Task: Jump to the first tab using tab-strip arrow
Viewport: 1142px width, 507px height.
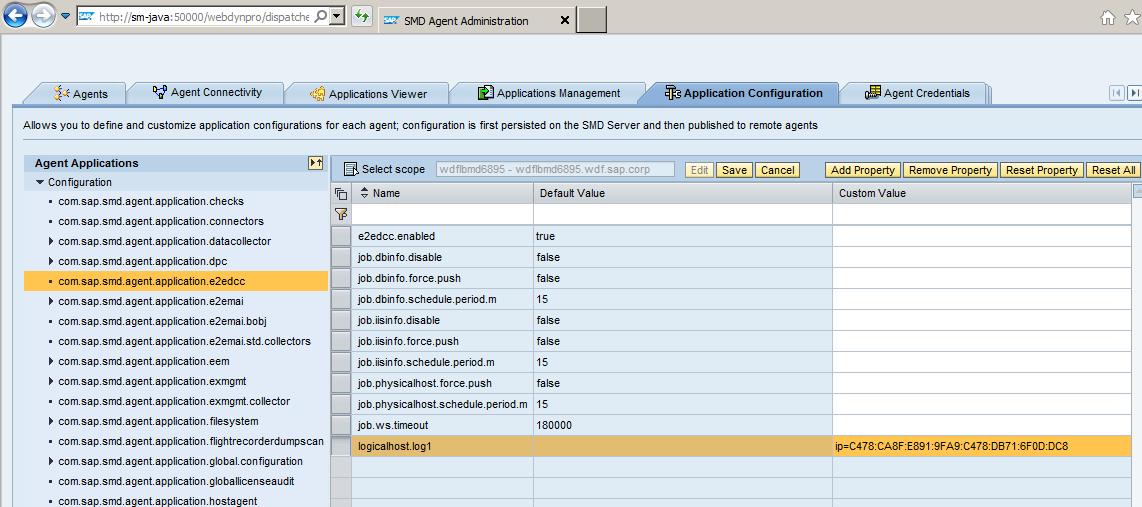Action: pos(1117,93)
